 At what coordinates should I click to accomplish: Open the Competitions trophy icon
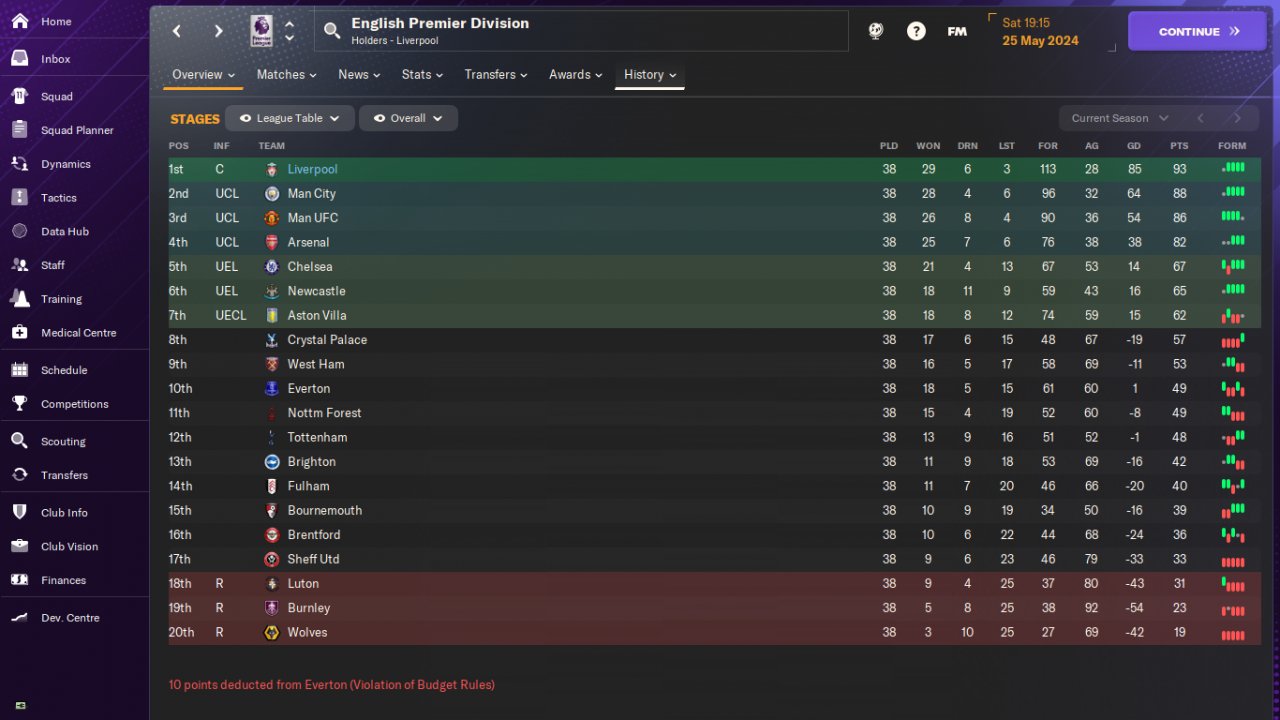[x=19, y=404]
